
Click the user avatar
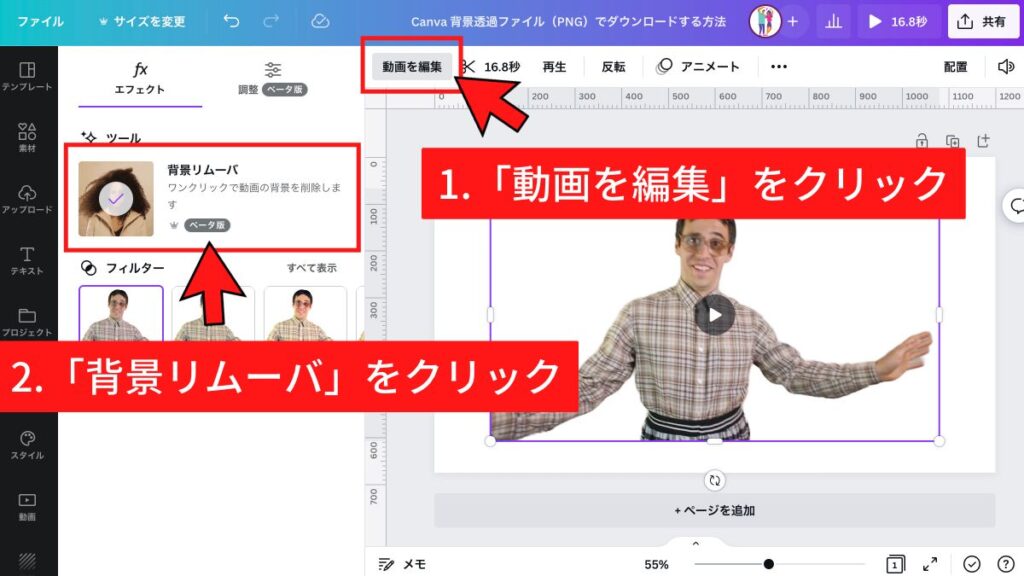click(765, 22)
